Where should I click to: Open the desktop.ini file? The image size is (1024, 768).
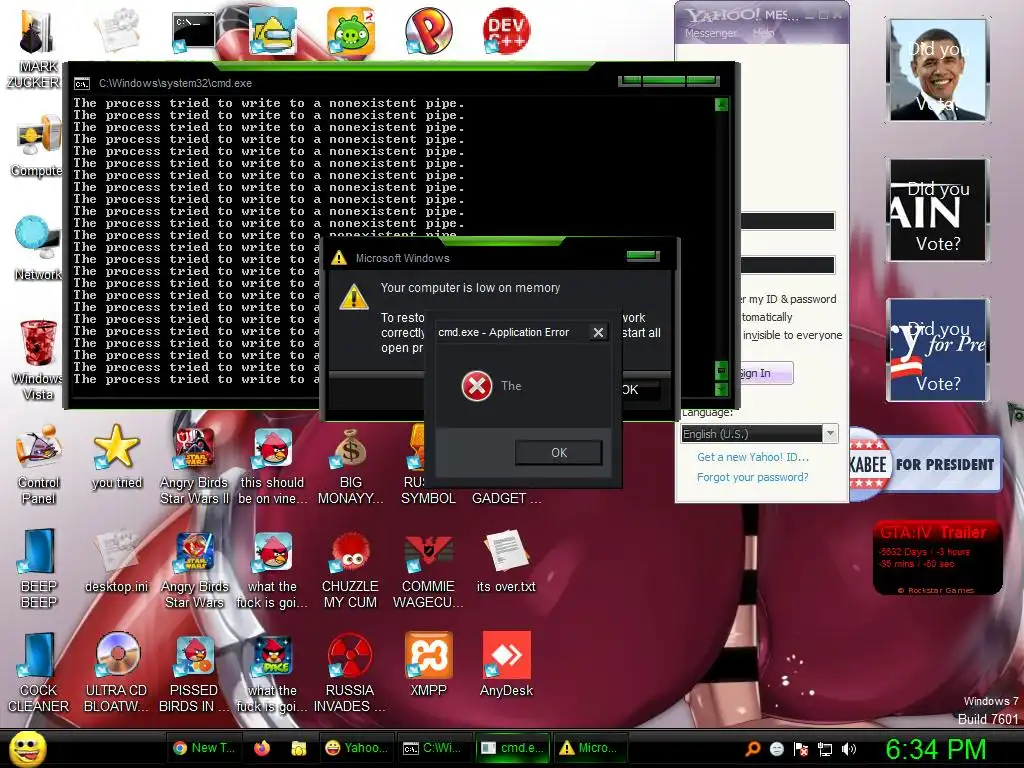(116, 562)
